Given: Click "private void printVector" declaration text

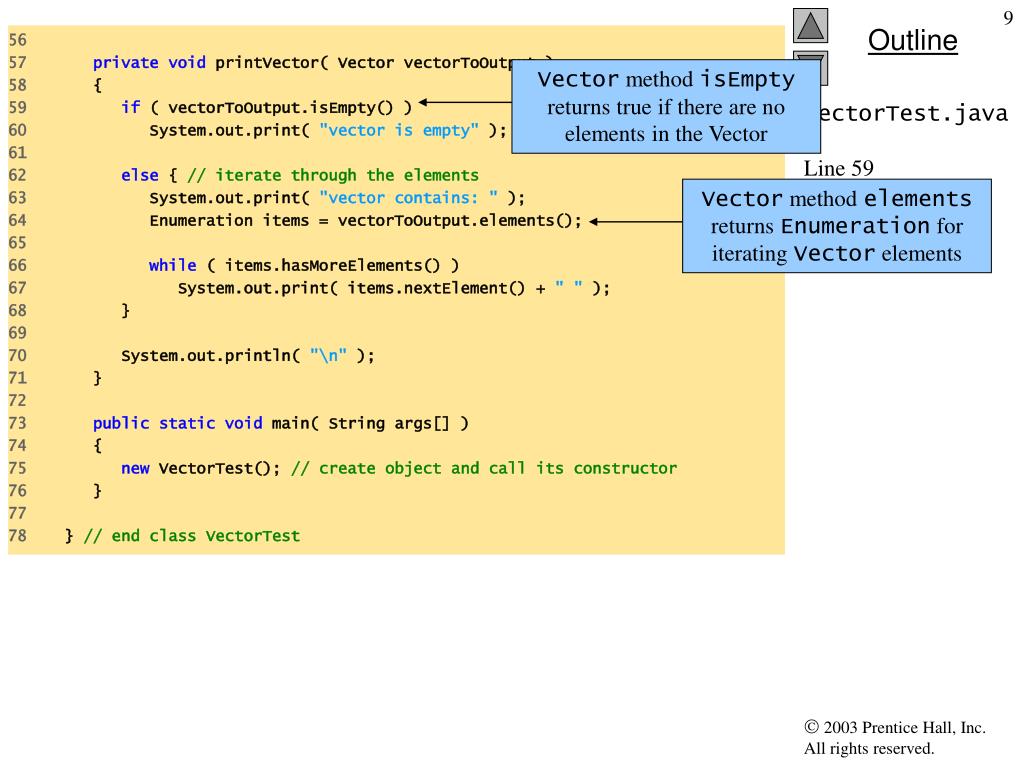Looking at the screenshot, I should (x=206, y=63).
